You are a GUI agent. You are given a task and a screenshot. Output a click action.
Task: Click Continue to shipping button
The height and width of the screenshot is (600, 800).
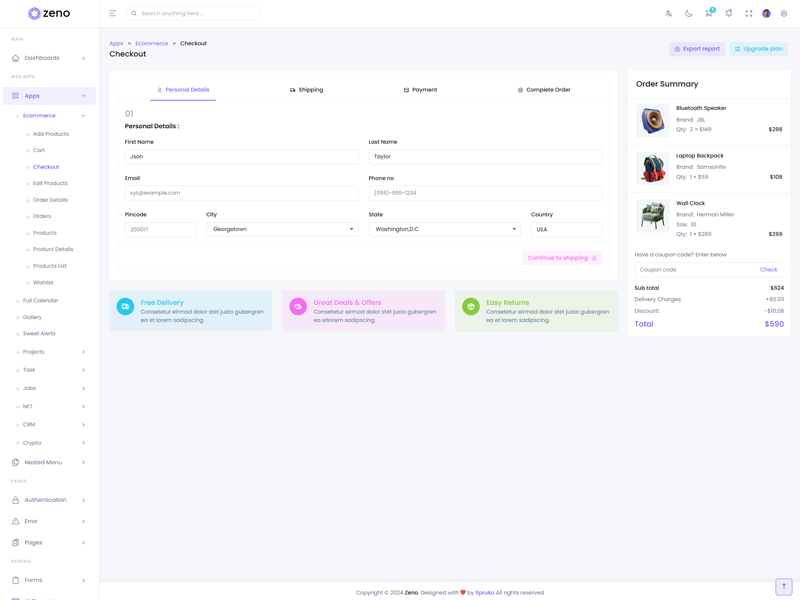point(562,258)
